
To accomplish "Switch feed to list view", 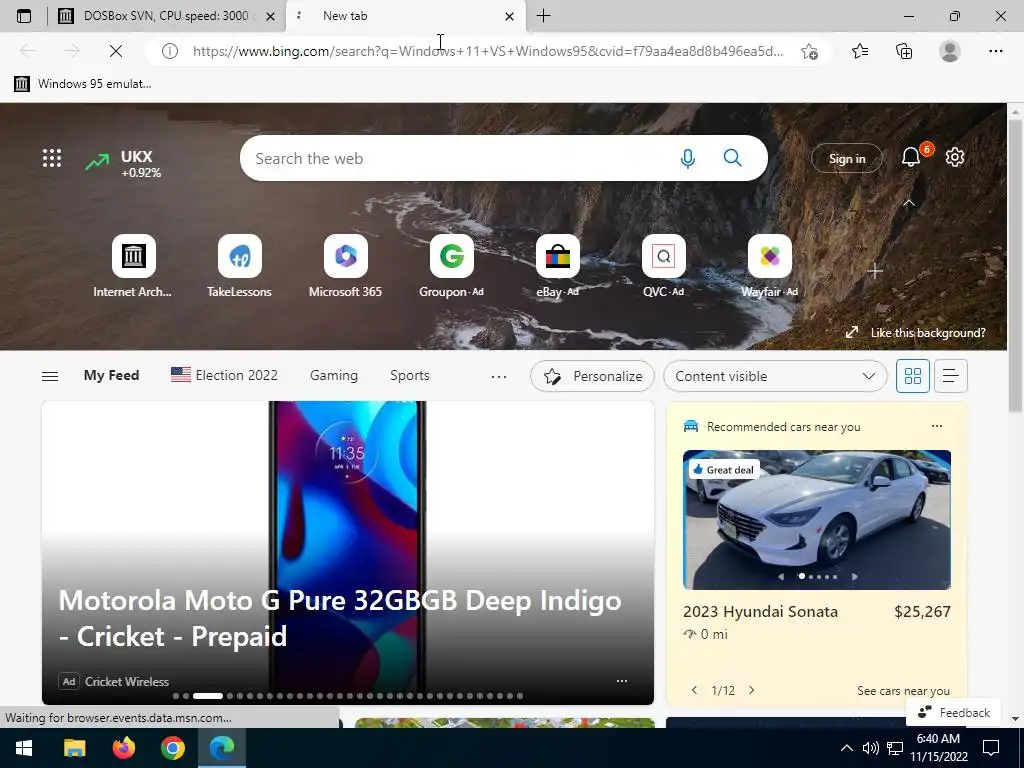I will [951, 376].
